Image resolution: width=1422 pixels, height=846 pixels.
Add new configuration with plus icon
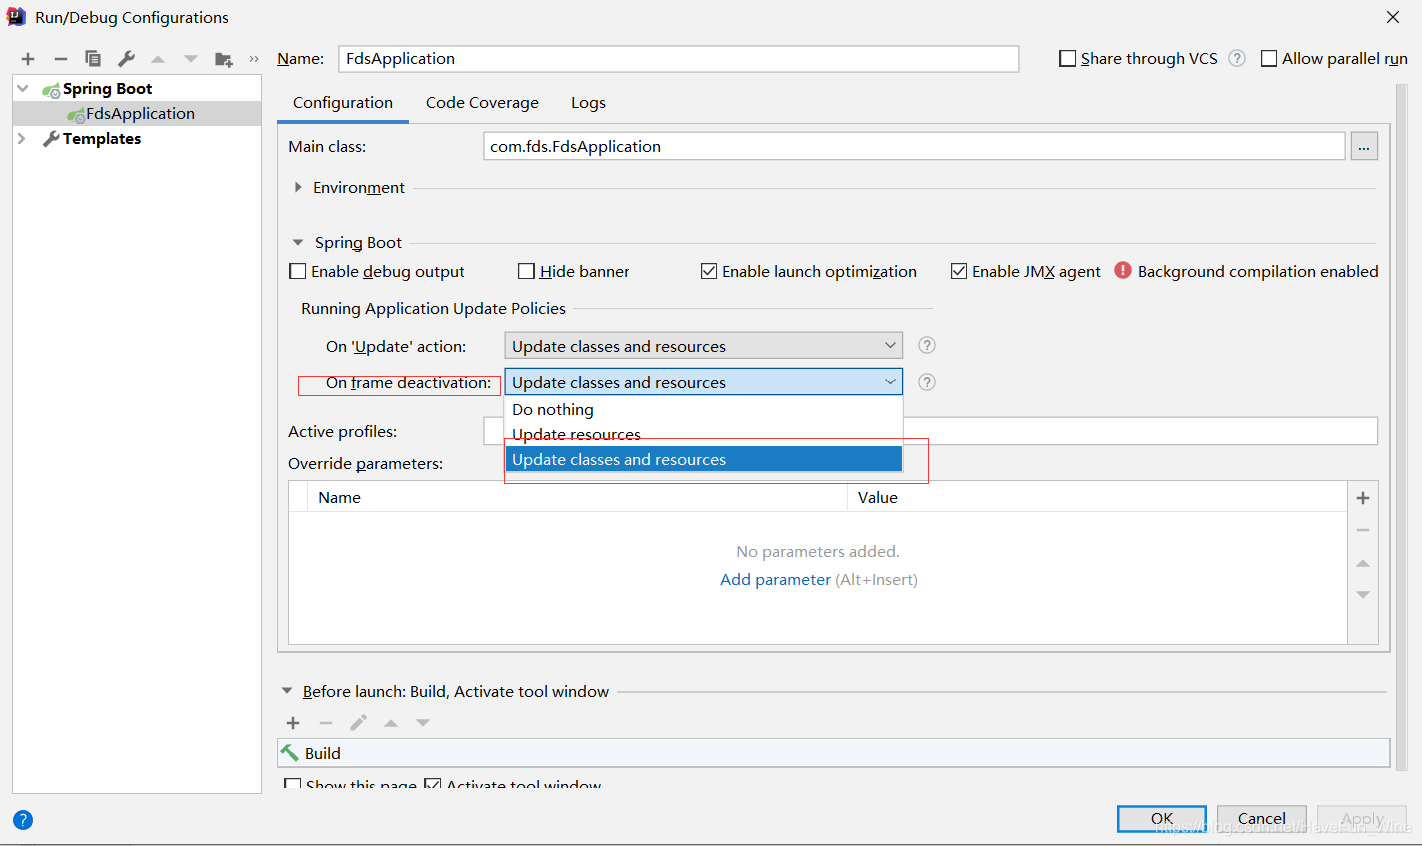[28, 59]
